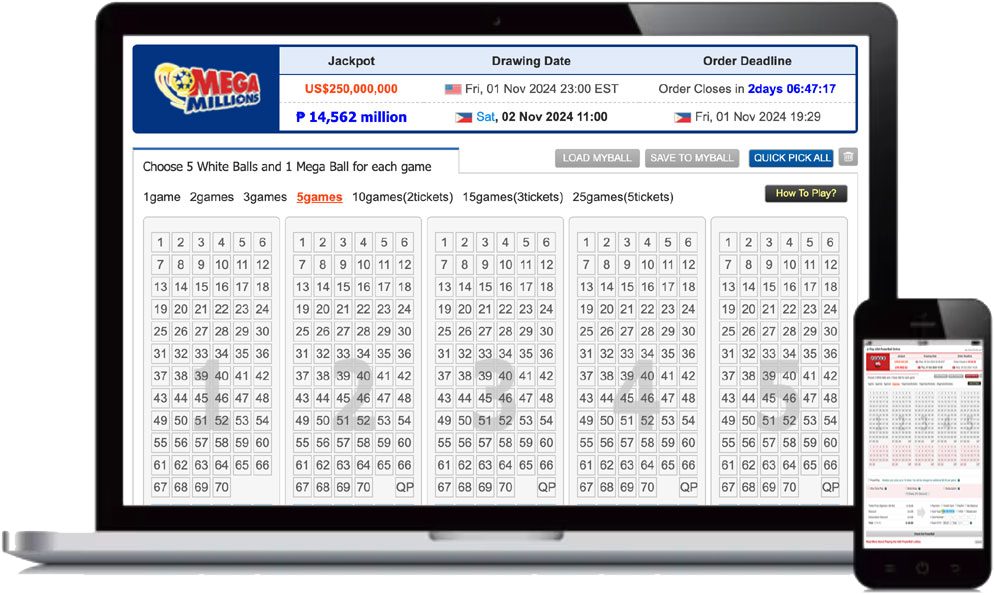
Task: Click Philippine flag beside Sat 02 Nov date
Action: click(x=463, y=117)
